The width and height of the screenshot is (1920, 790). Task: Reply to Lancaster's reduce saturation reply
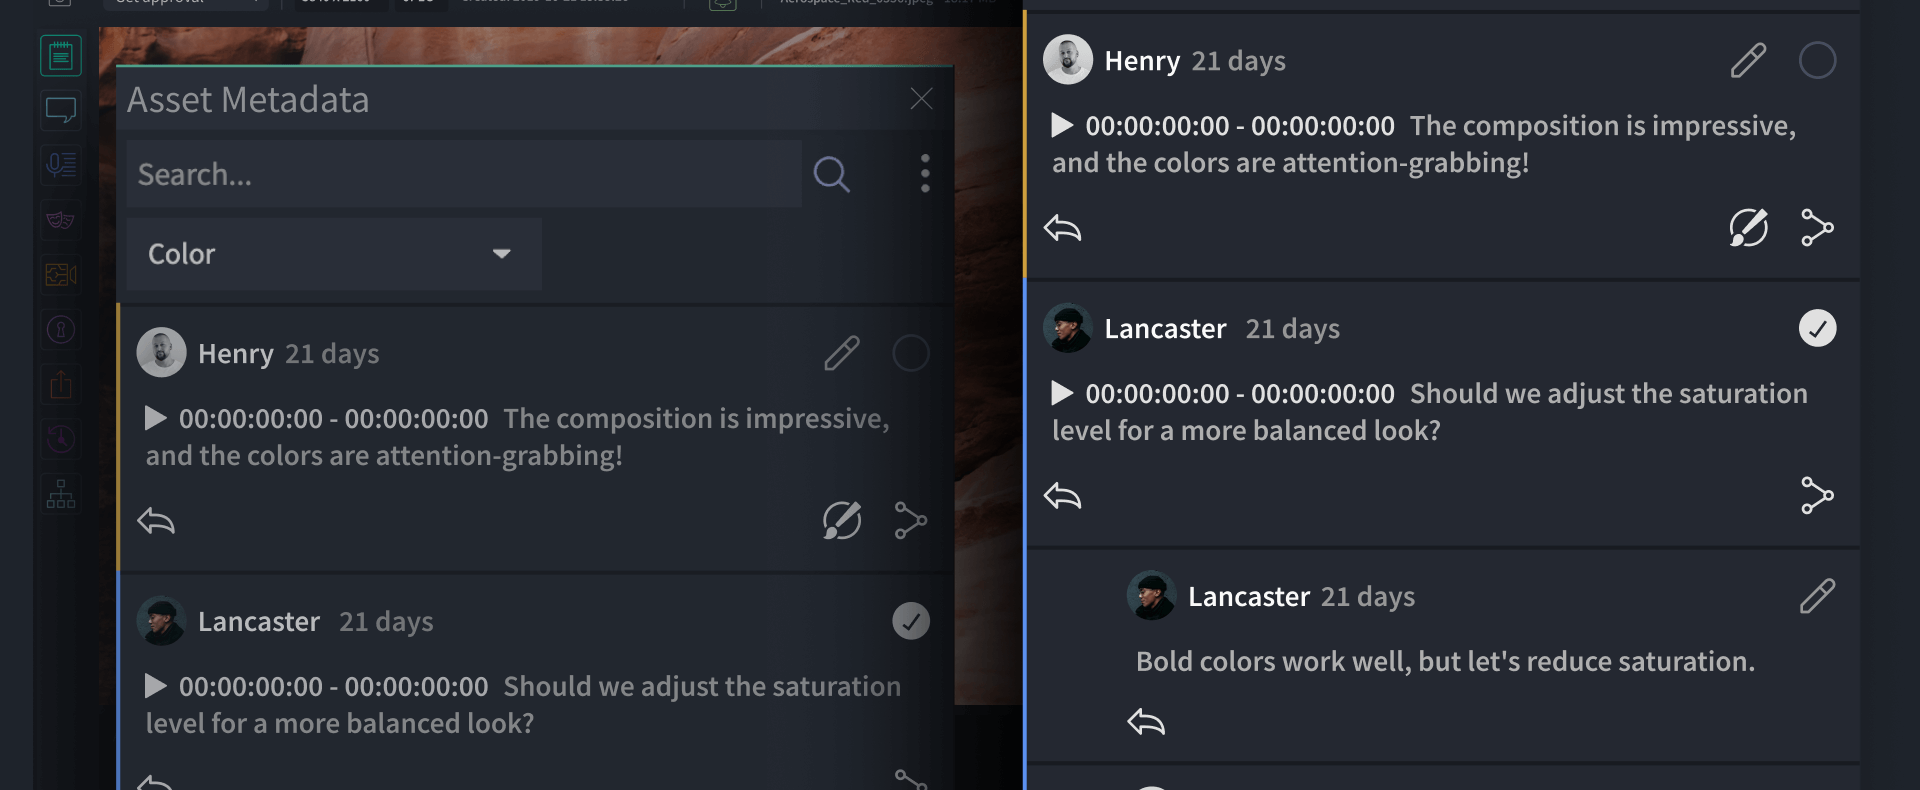point(1146,722)
